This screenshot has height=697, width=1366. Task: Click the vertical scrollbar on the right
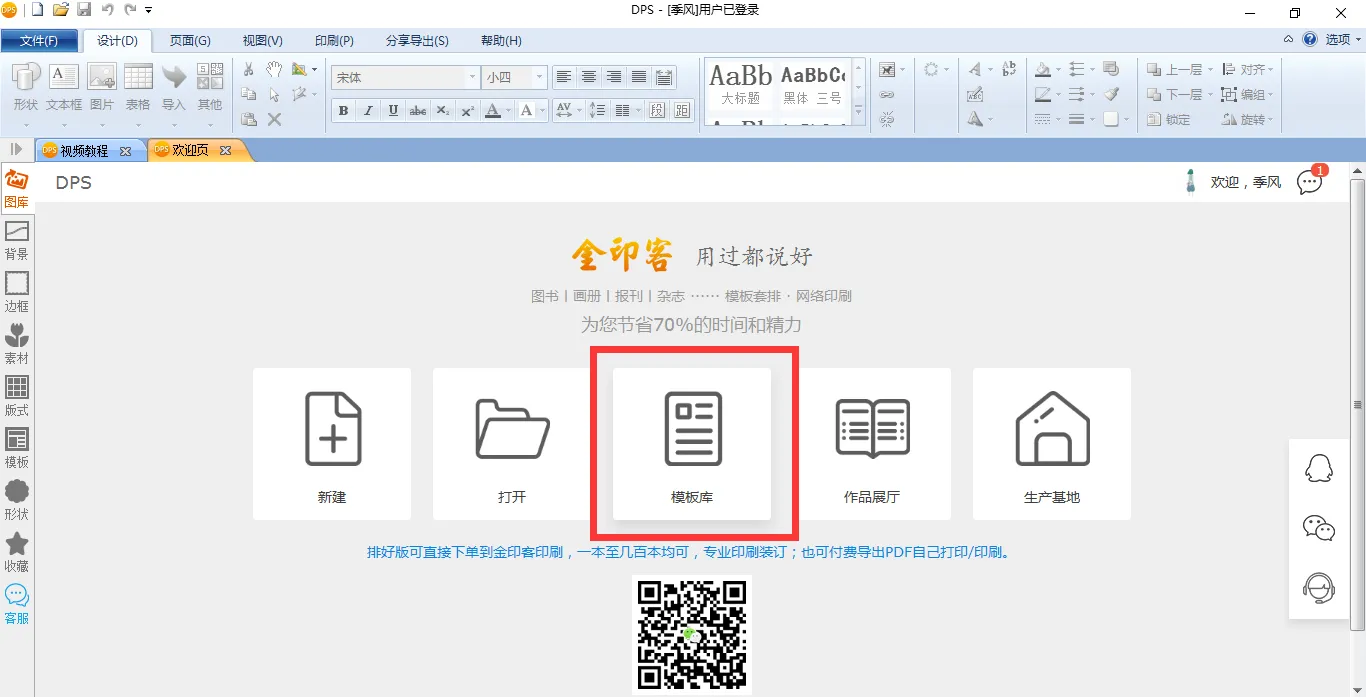pos(1357,404)
